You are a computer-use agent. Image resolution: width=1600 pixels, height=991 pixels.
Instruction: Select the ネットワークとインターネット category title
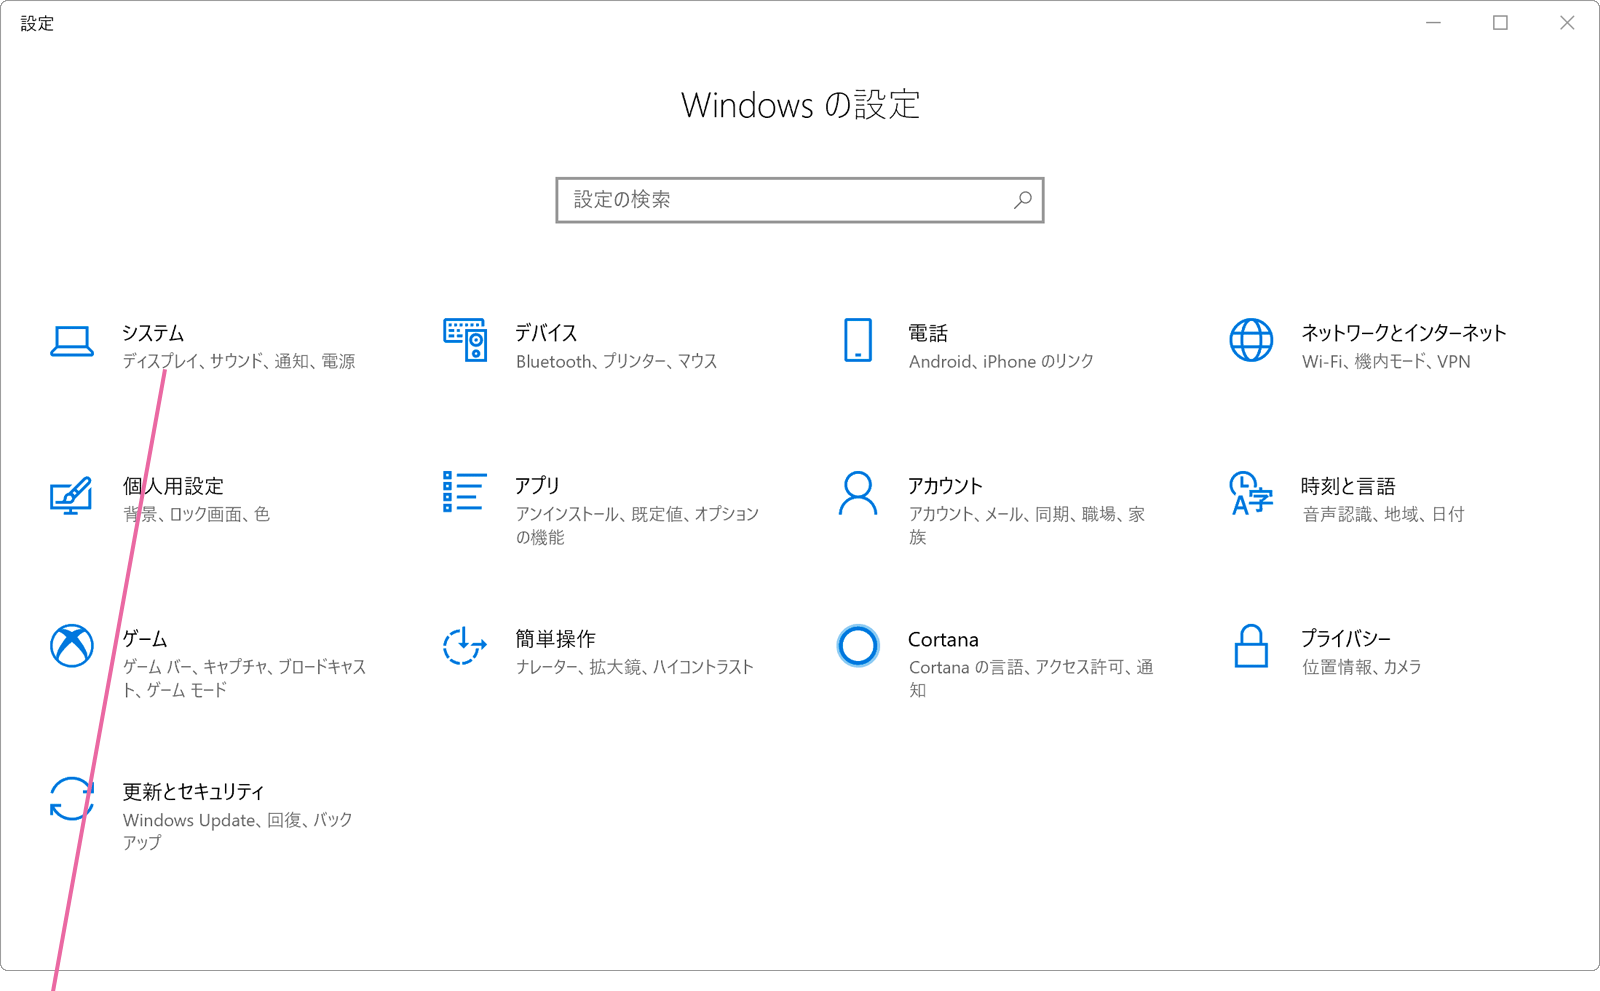pos(1404,333)
